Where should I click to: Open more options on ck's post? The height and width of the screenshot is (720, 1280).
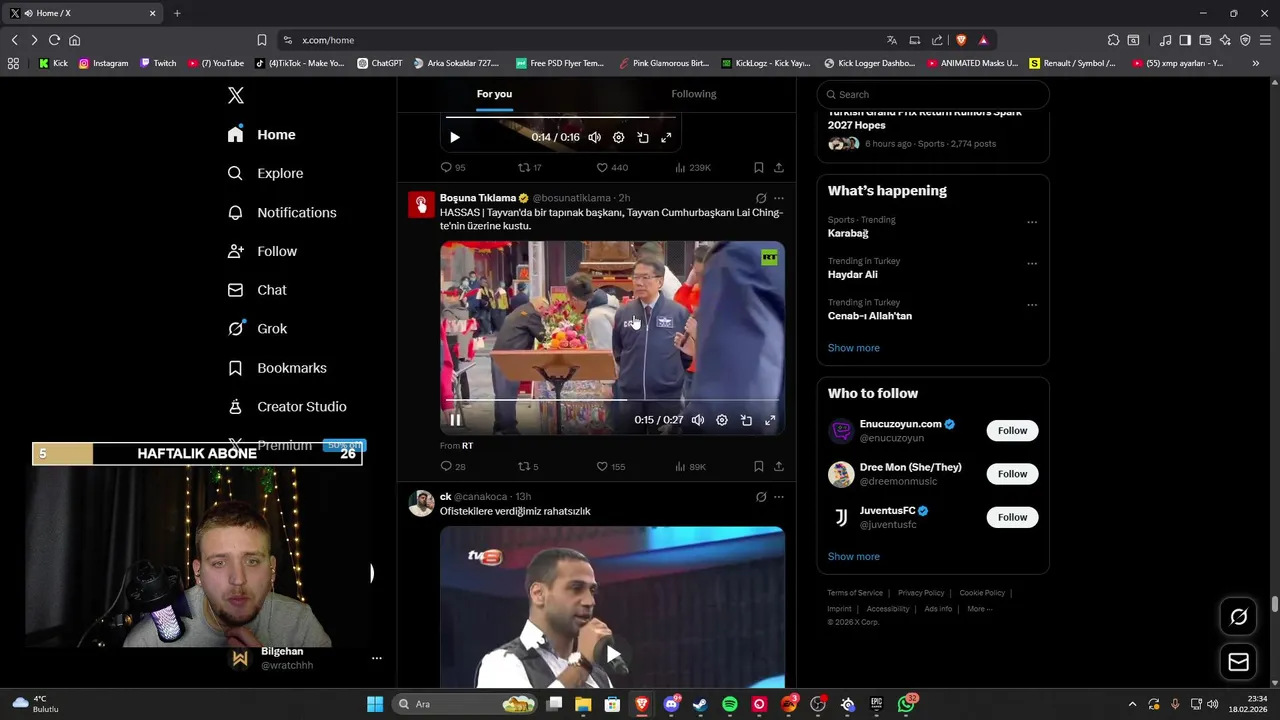tap(779, 497)
